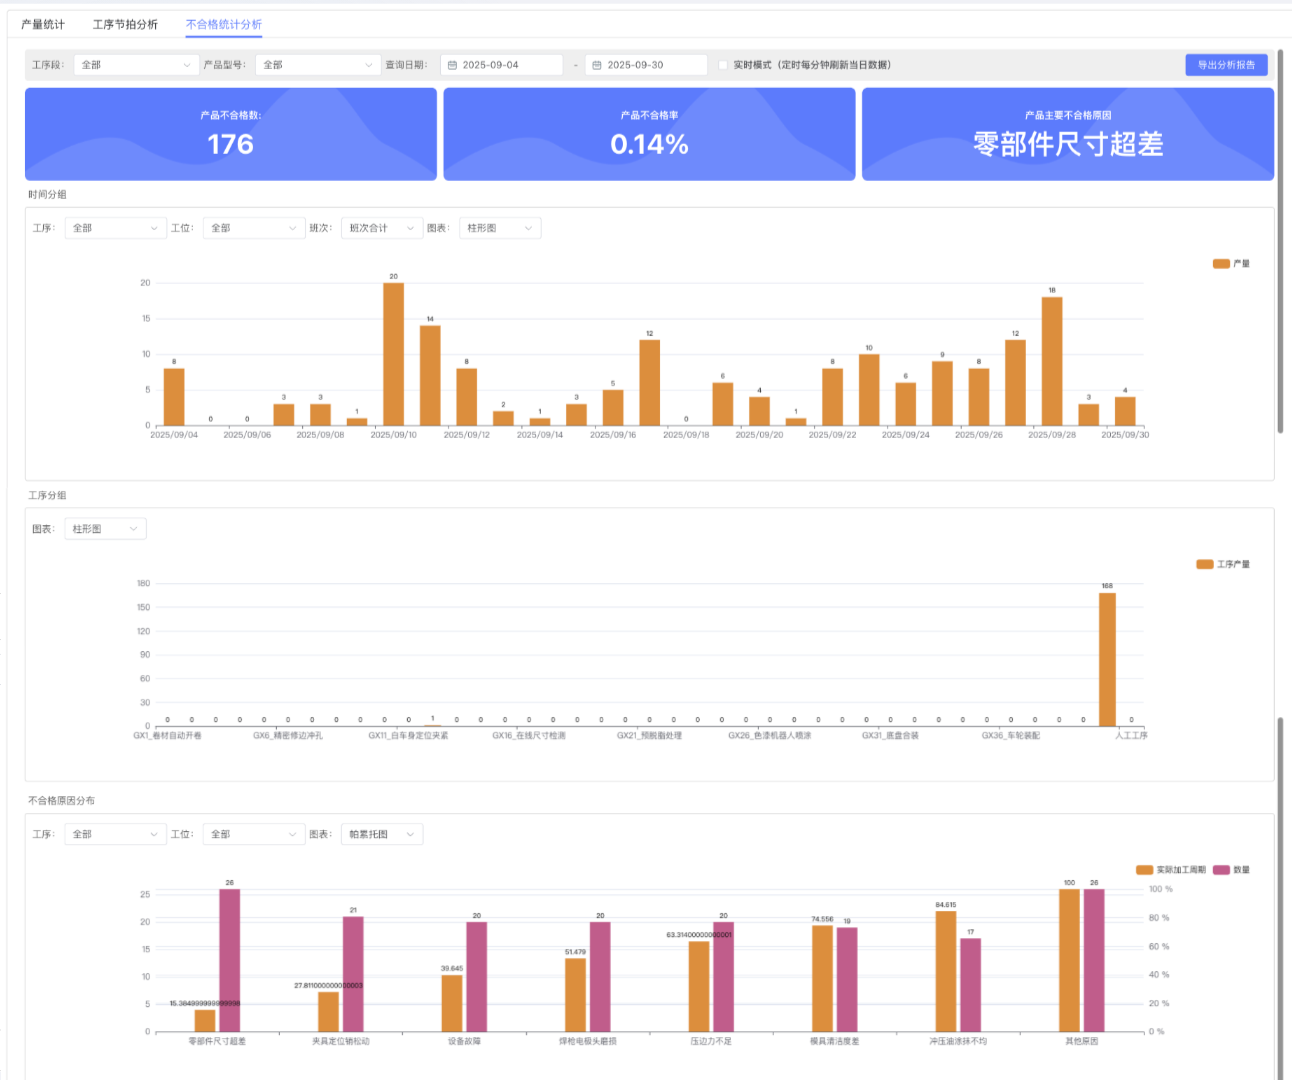Image resolution: width=1292 pixels, height=1080 pixels.
Task: Click the bar labeled 20 on 2025/09/10
Action: point(393,354)
